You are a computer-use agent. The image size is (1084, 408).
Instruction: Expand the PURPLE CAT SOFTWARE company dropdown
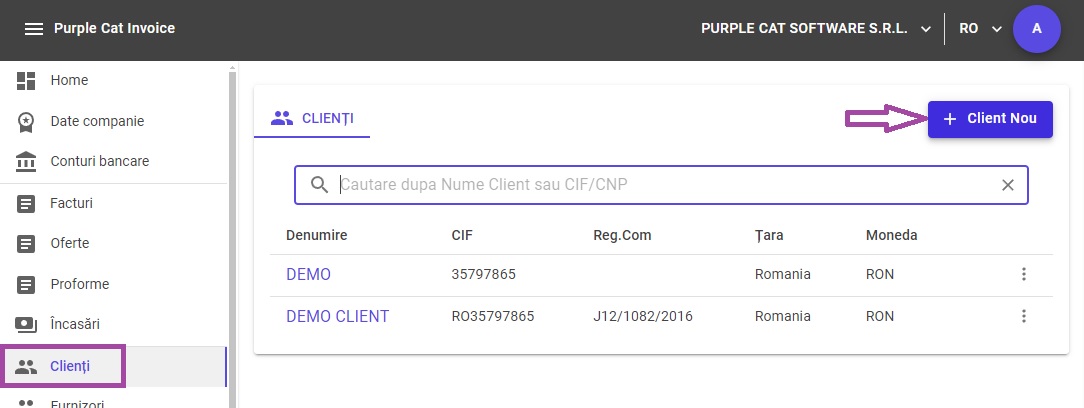coord(816,28)
